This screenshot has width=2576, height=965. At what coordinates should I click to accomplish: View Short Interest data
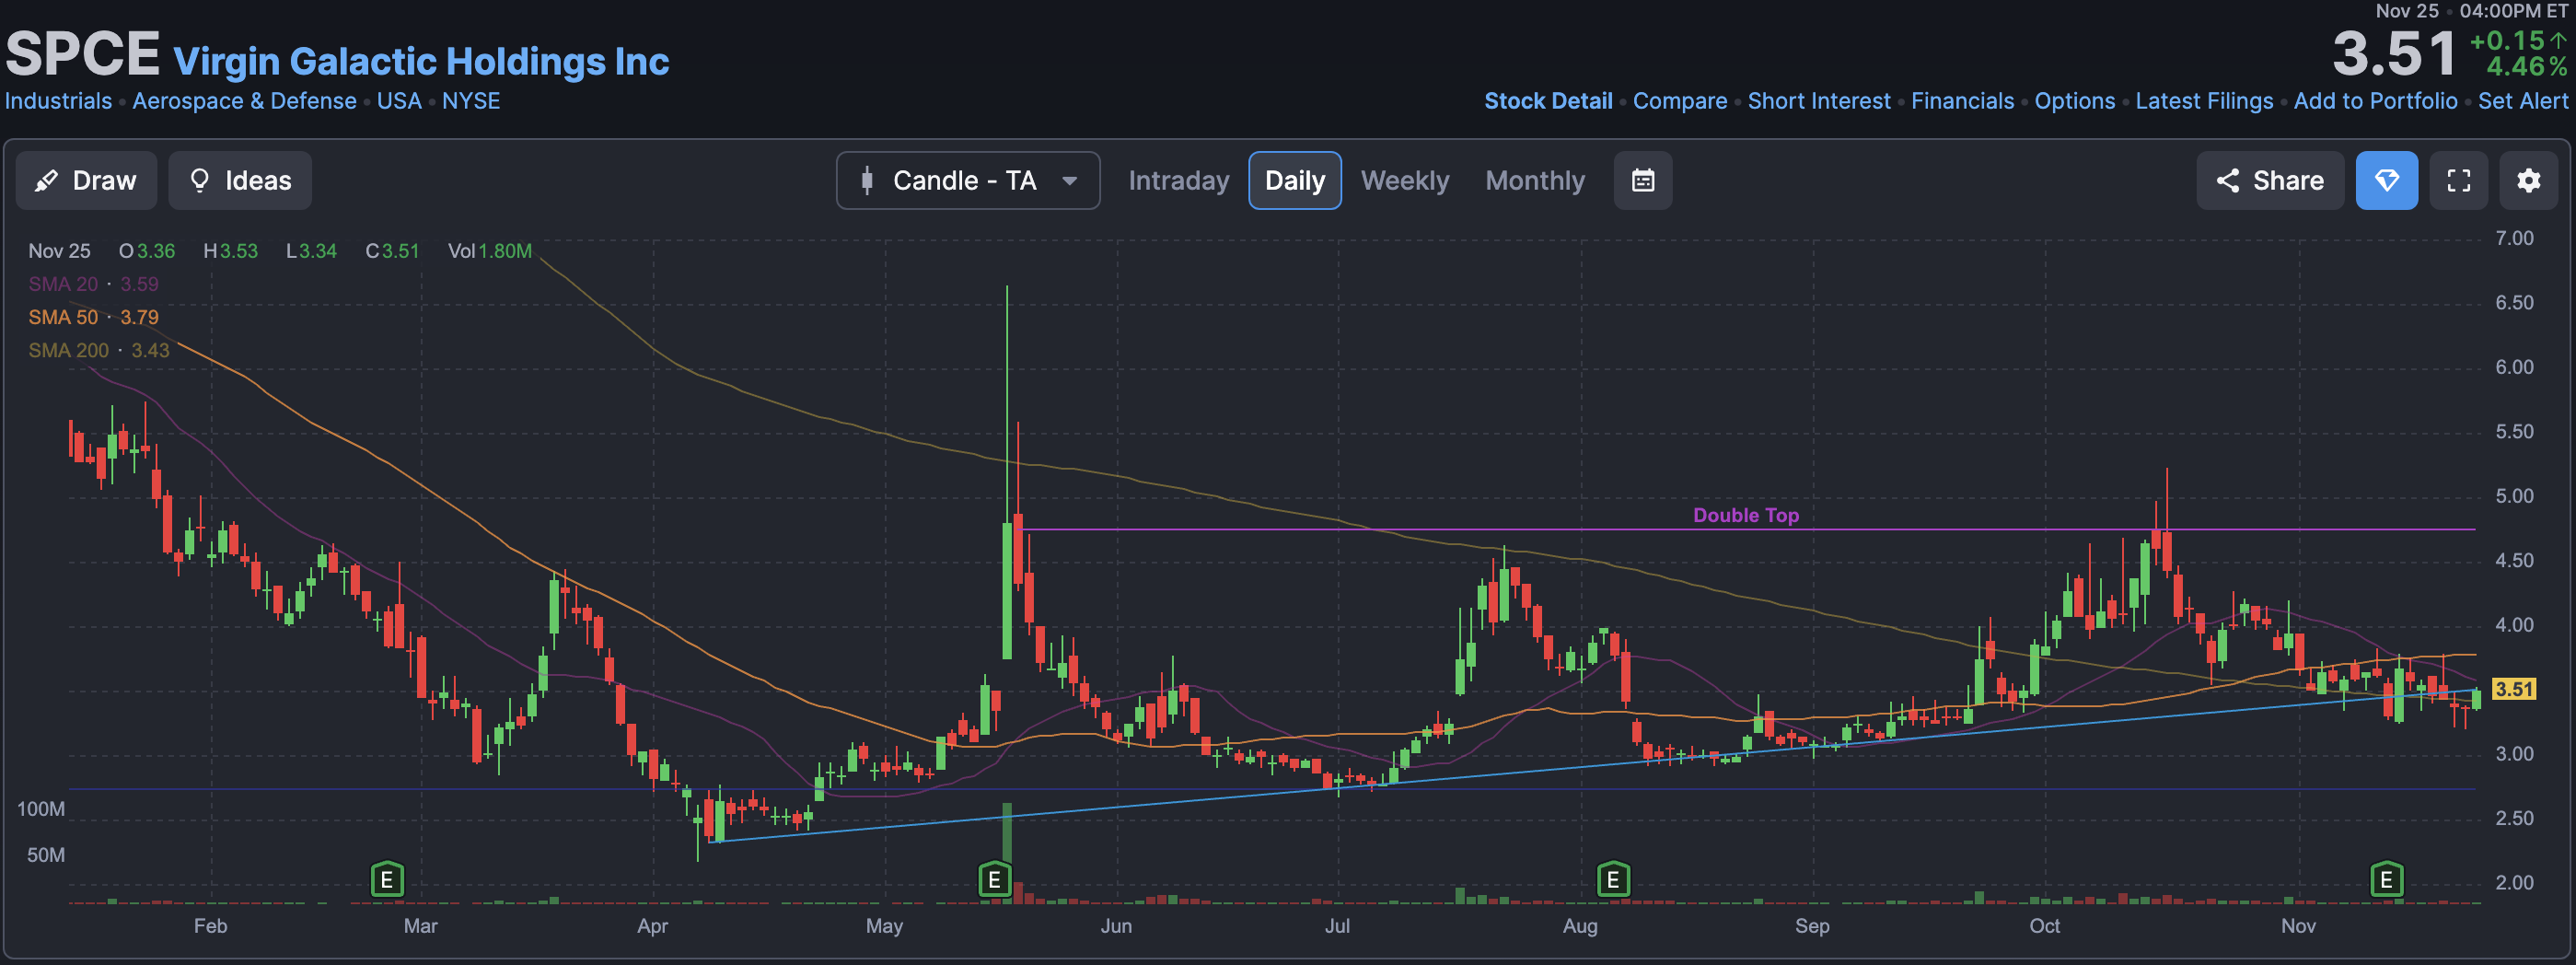(1818, 101)
